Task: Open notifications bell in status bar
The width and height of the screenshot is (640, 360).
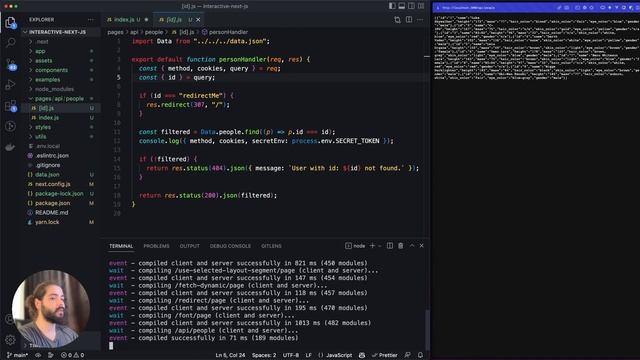Action: 420,355
